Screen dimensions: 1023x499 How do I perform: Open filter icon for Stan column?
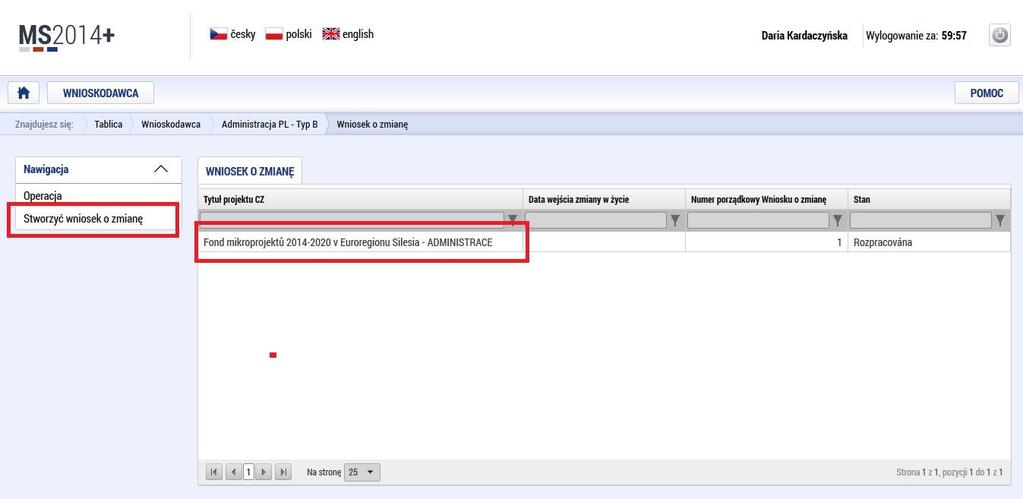point(1000,220)
